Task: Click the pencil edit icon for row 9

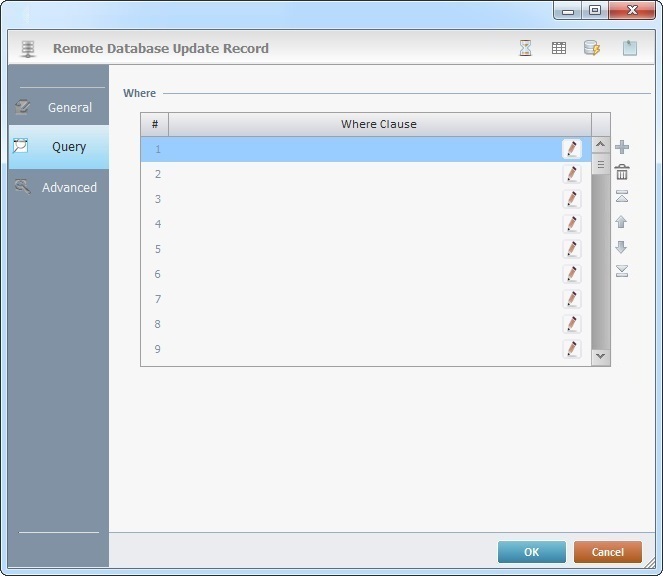Action: pyautogui.click(x=572, y=349)
